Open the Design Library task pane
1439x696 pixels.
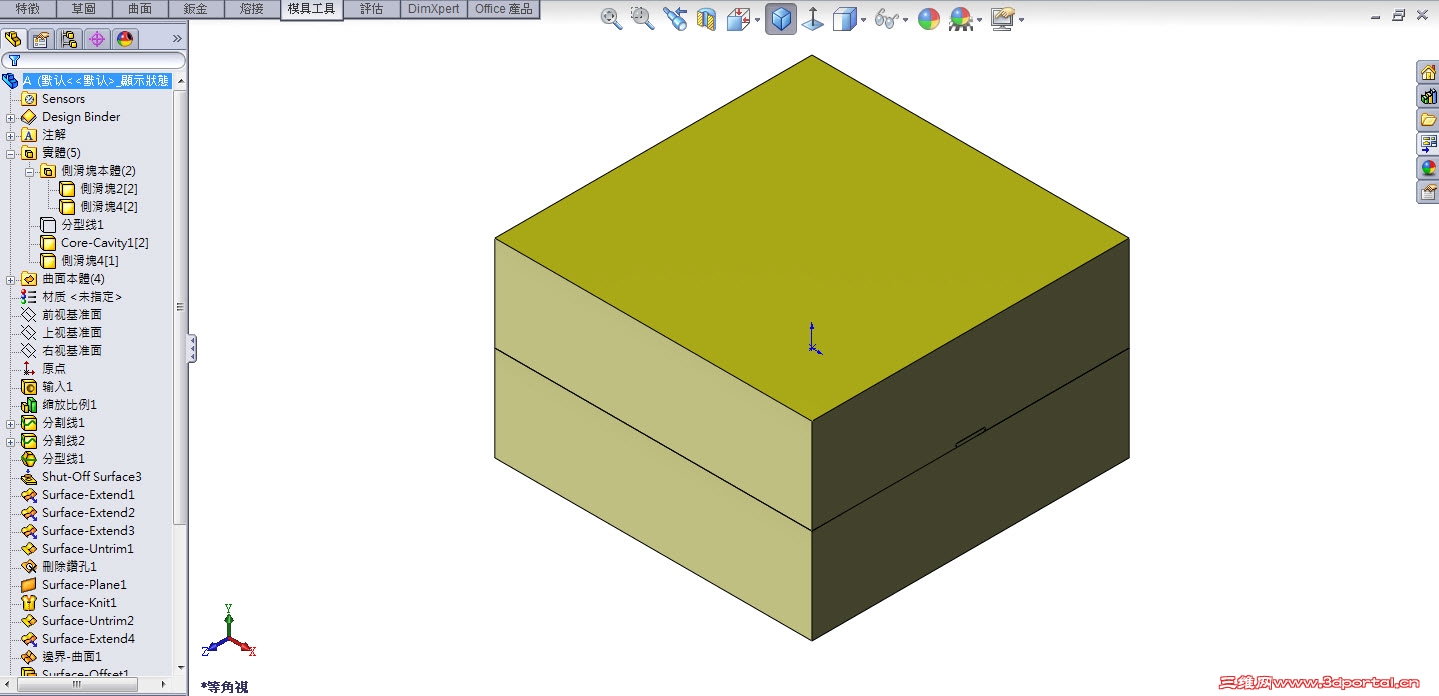(1428, 96)
